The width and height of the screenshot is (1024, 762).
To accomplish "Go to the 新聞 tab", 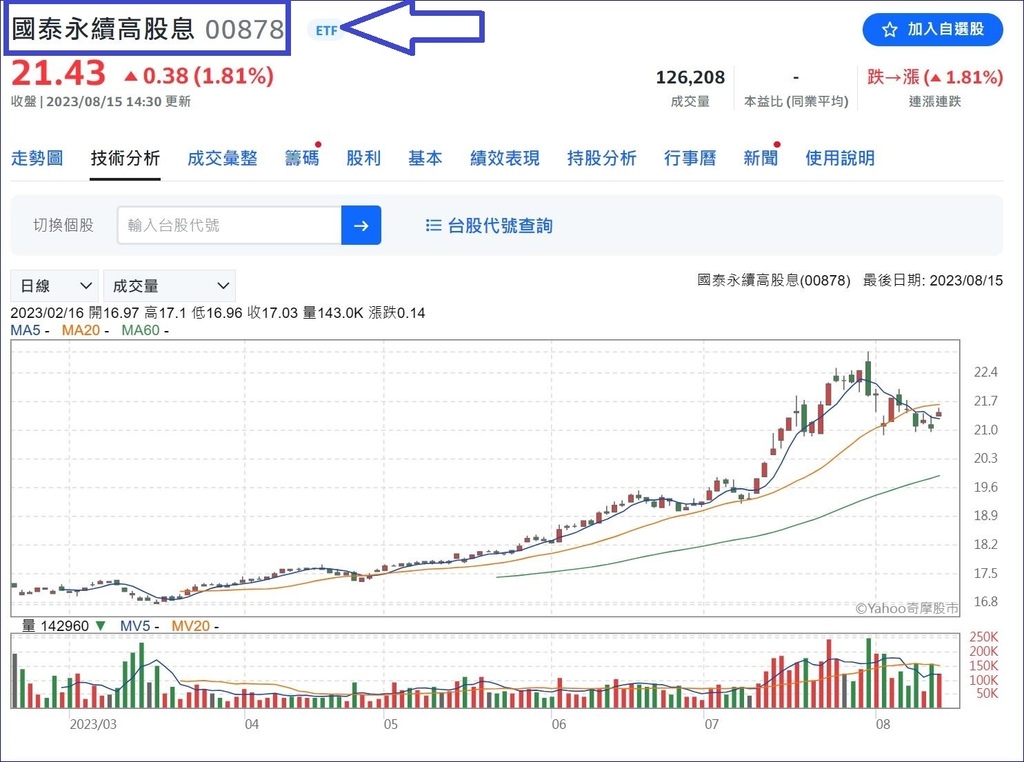I will (x=761, y=158).
